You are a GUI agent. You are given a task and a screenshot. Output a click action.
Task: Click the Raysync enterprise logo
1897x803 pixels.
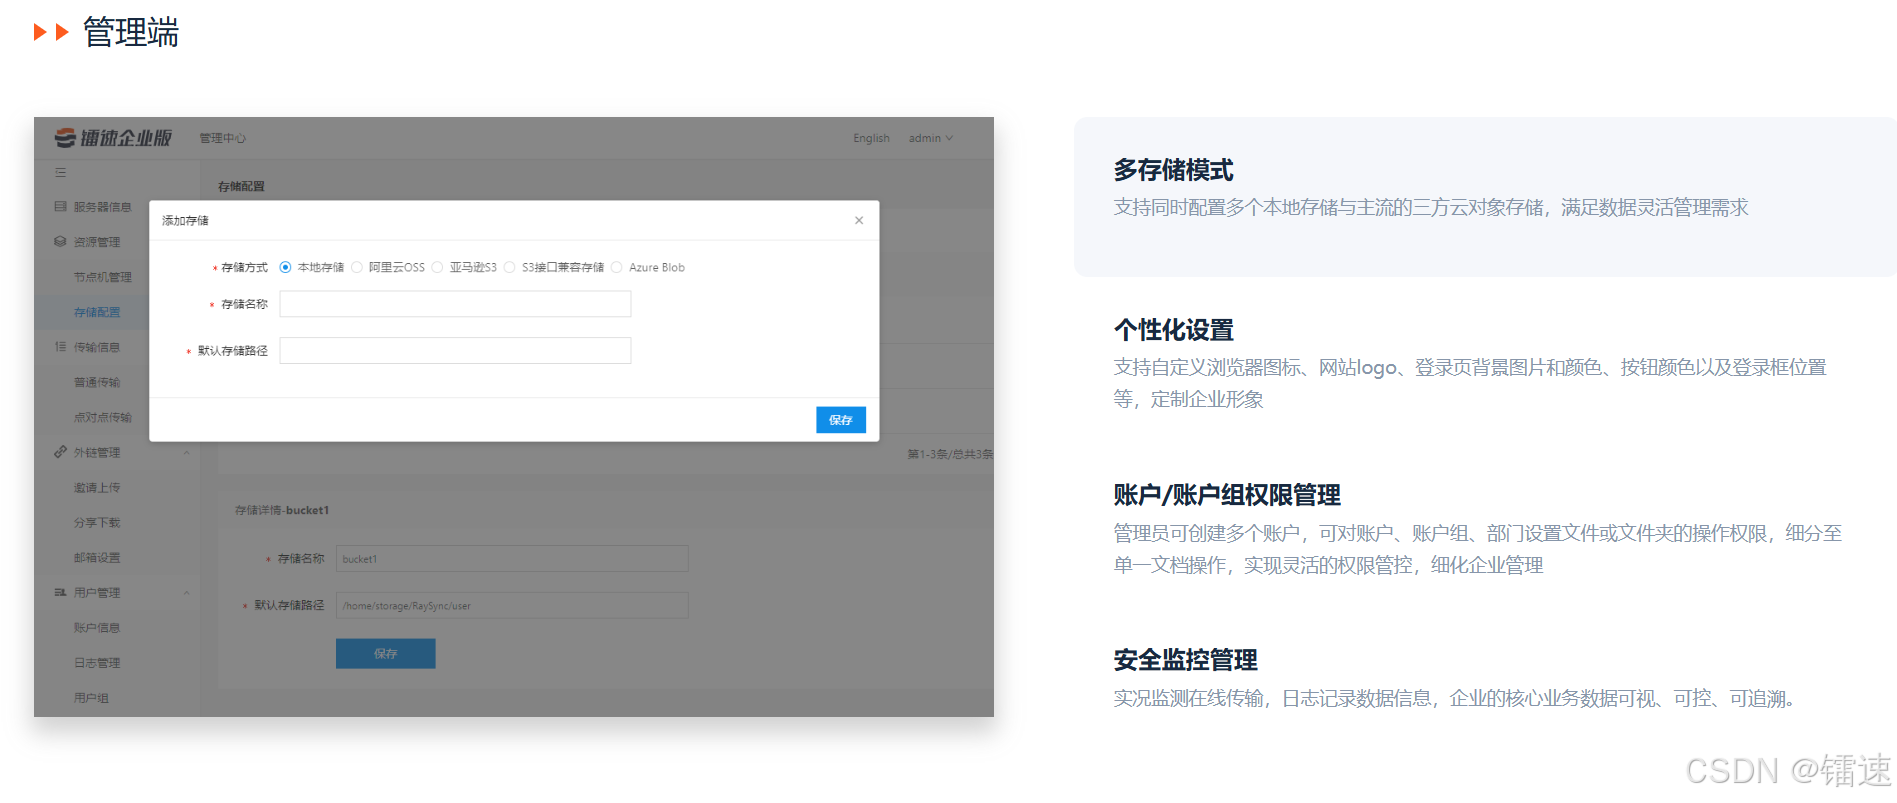click(x=113, y=138)
